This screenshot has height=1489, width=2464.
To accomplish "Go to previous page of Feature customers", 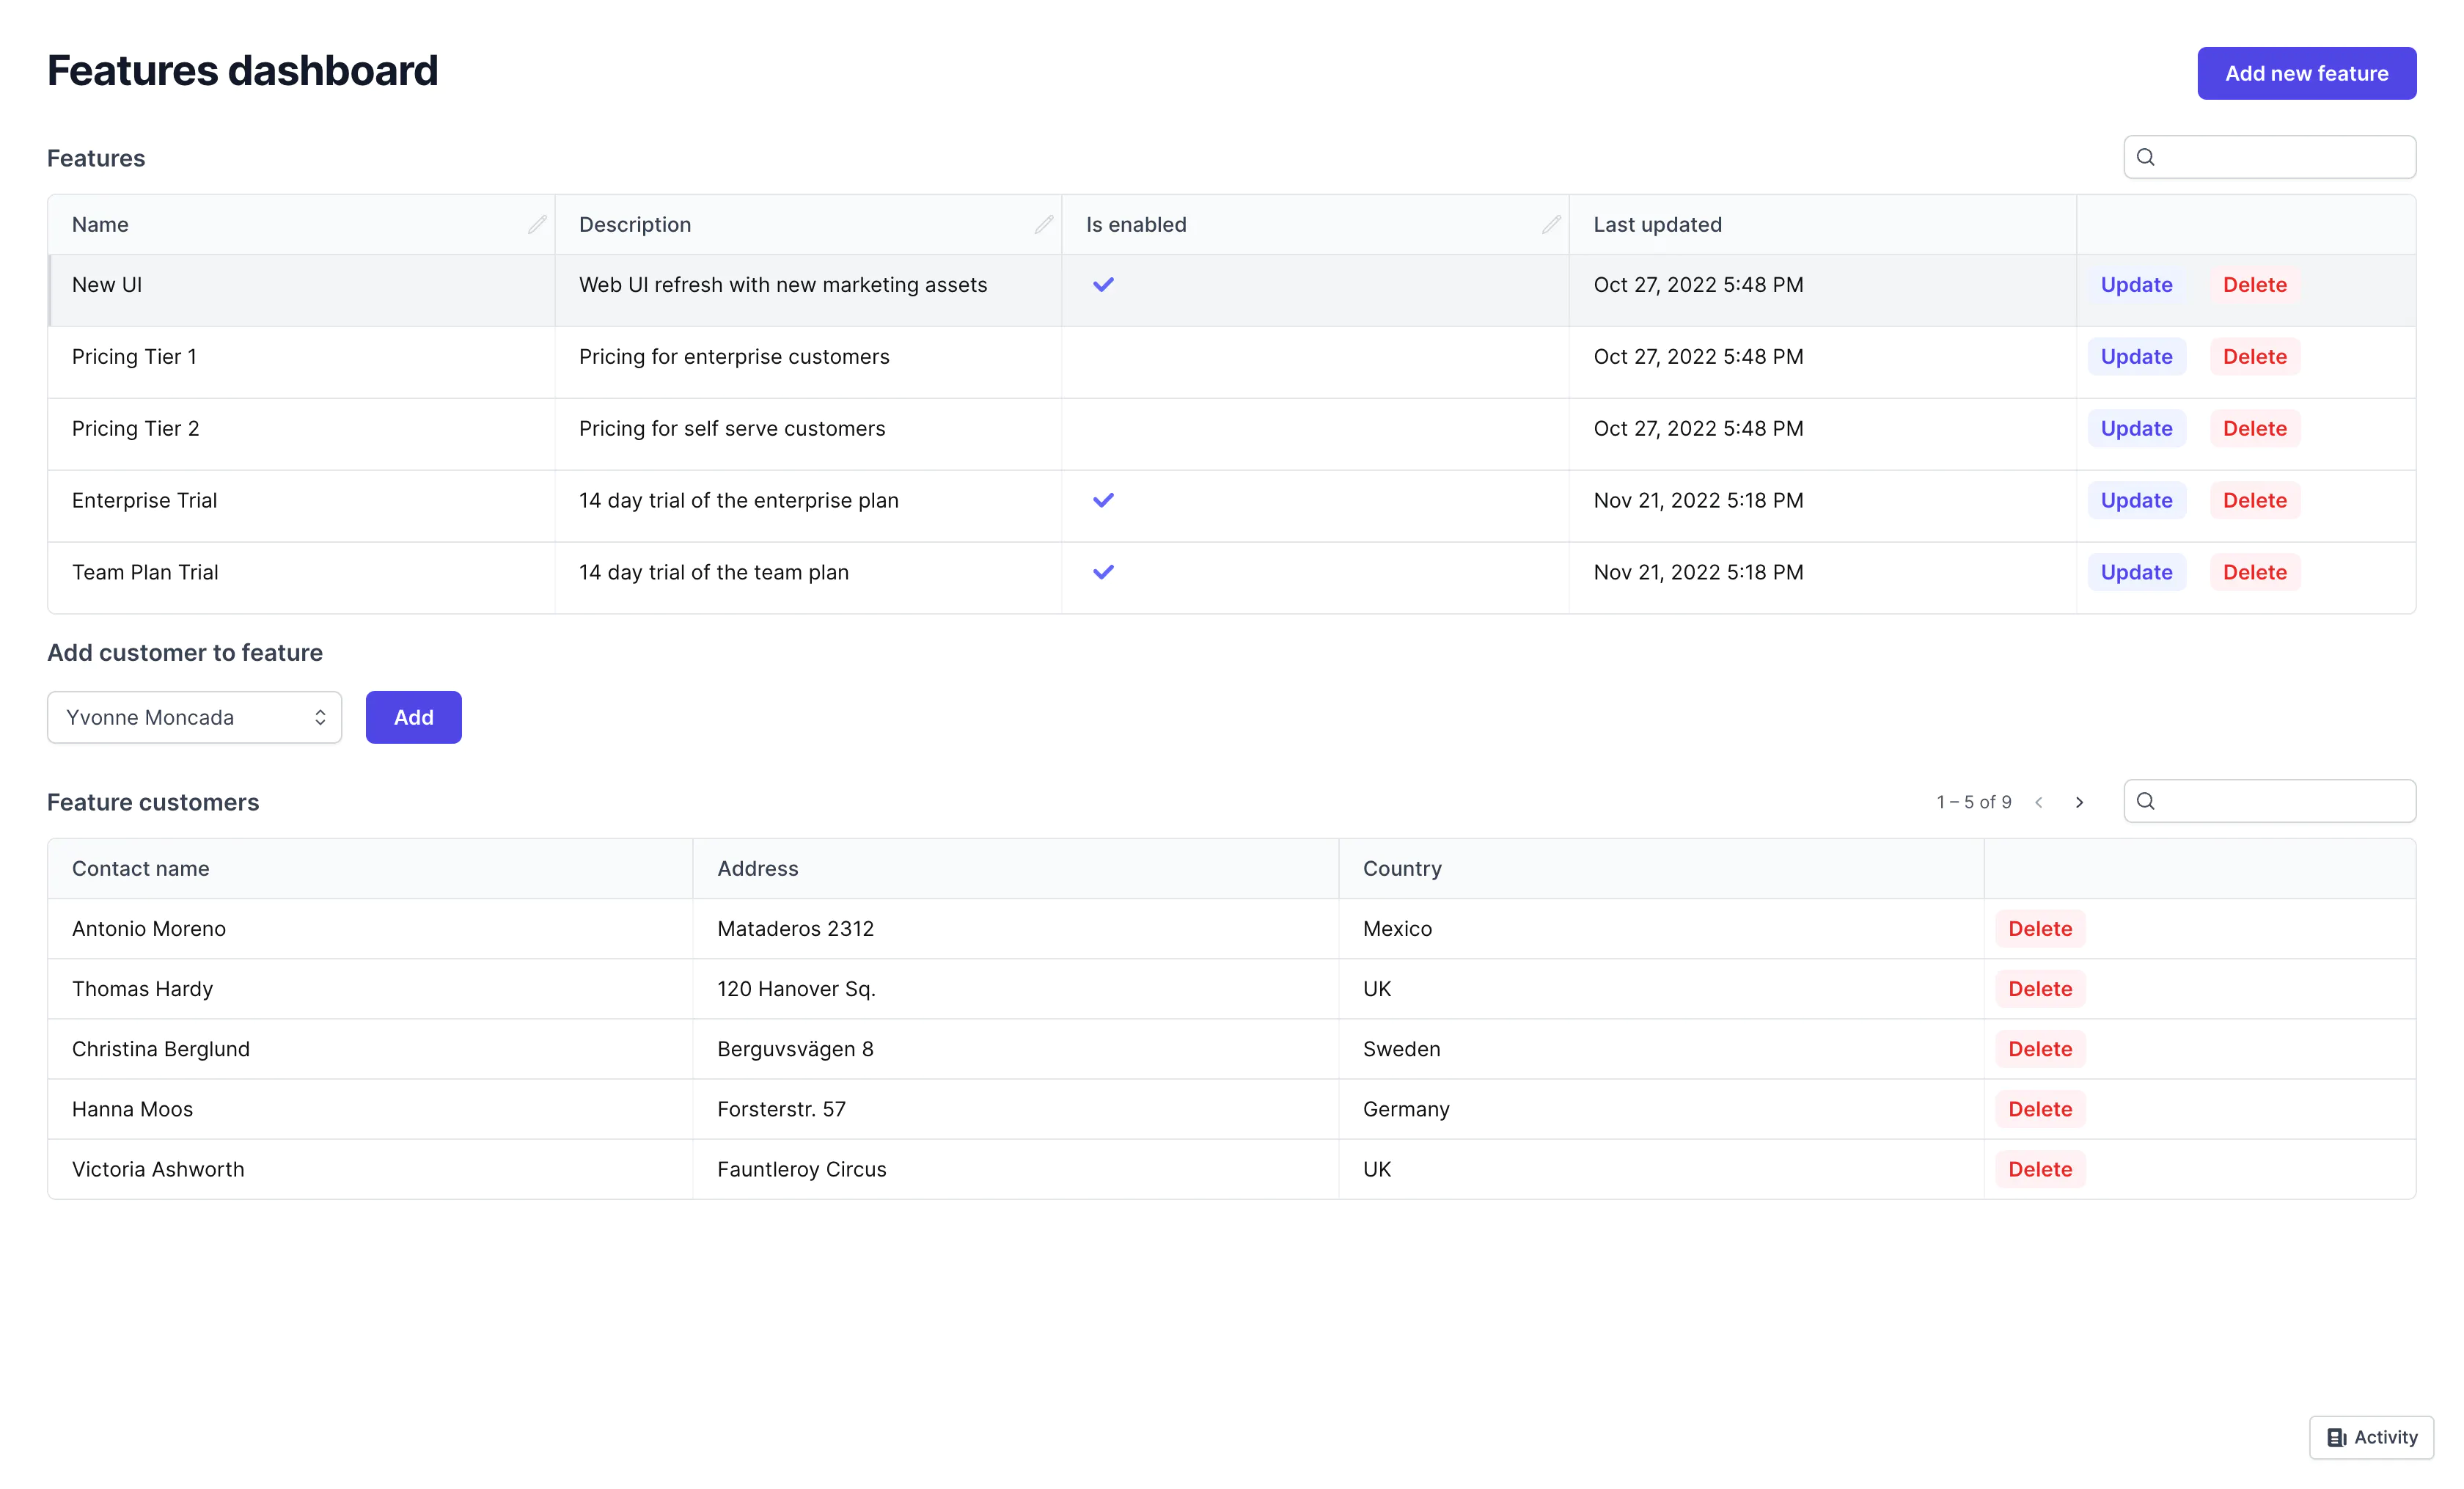I will coord(2039,802).
